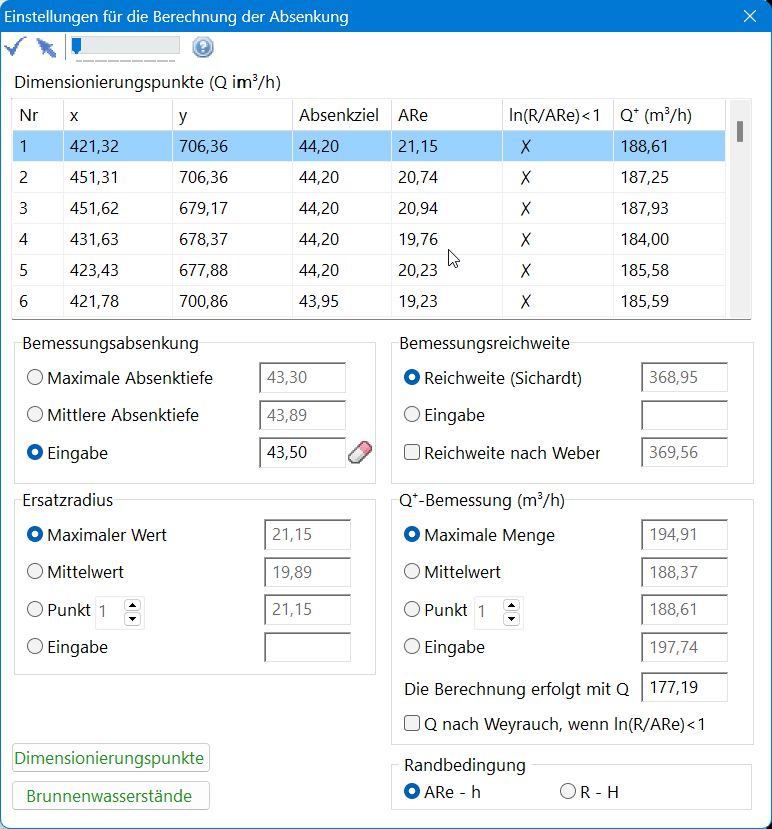Increase Ersatzradius Punkt number with up arrow
Image resolution: width=772 pixels, height=829 pixels.
click(132, 604)
